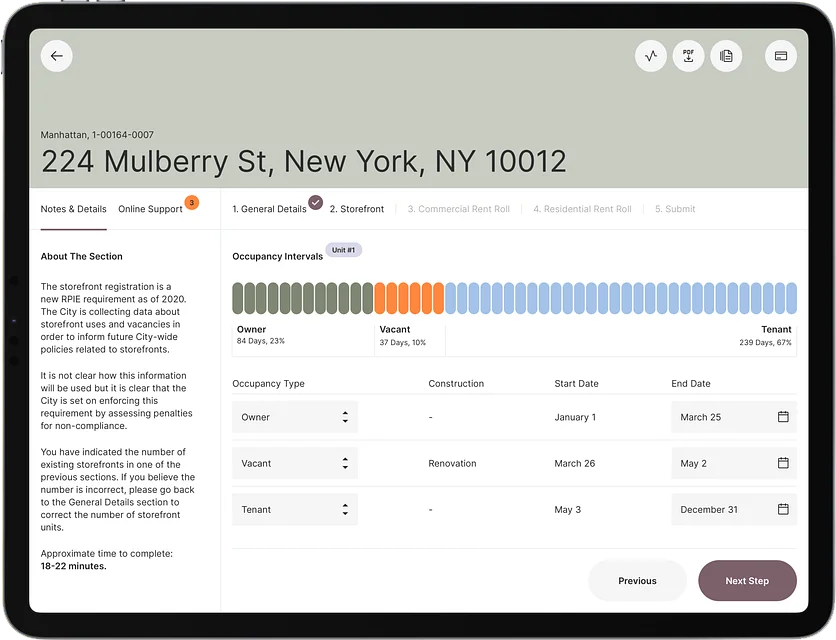Click the back arrow button
The image size is (836, 640).
(56, 56)
